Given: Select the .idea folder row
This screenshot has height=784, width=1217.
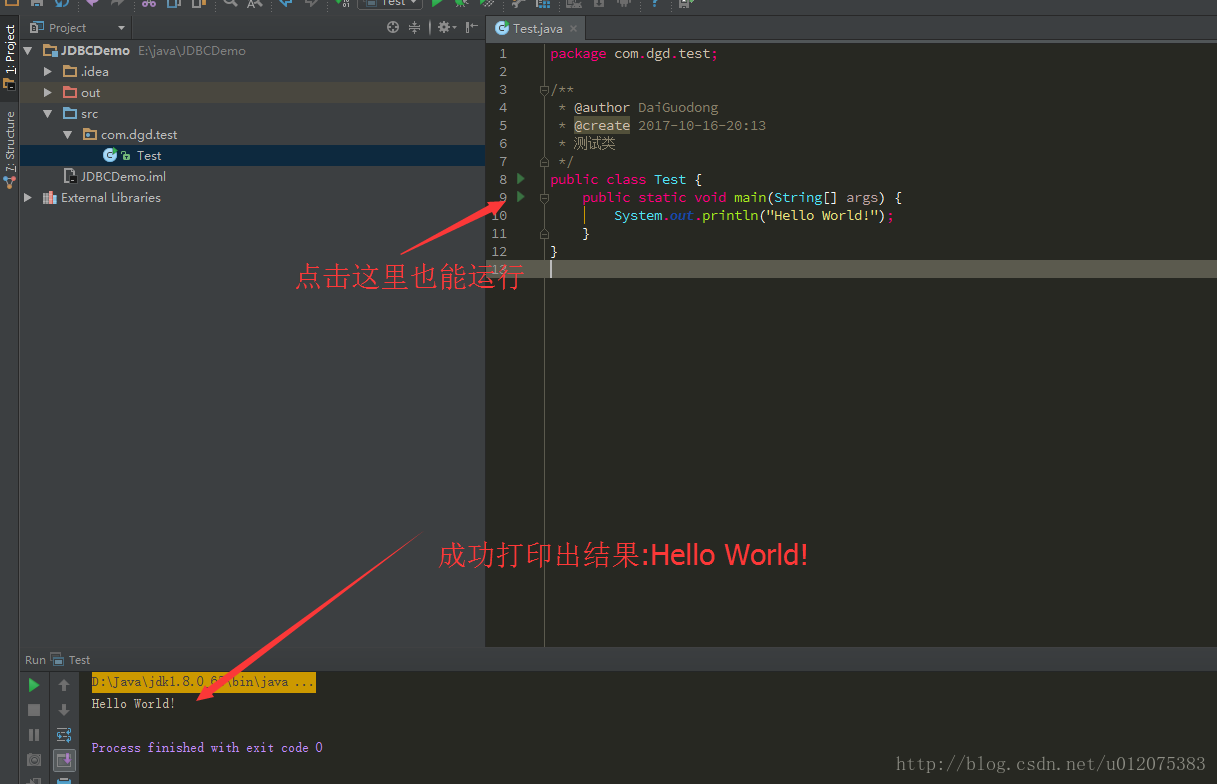Looking at the screenshot, I should [252, 72].
